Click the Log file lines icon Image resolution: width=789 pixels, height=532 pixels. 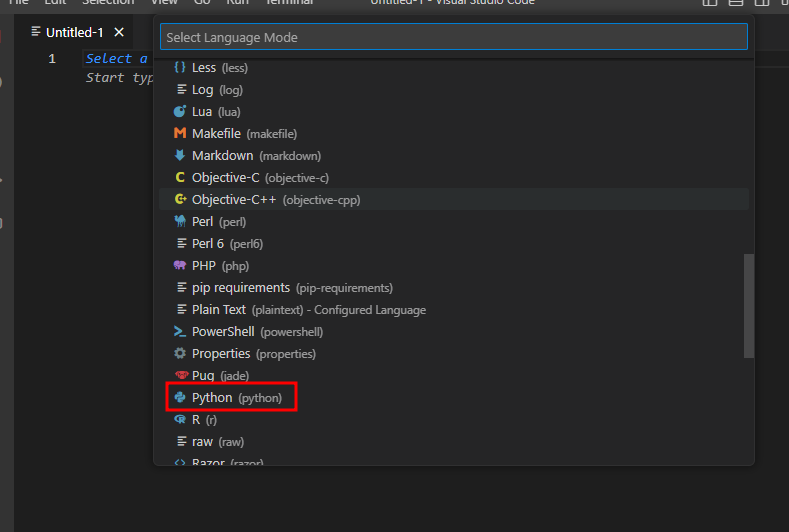pyautogui.click(x=181, y=90)
